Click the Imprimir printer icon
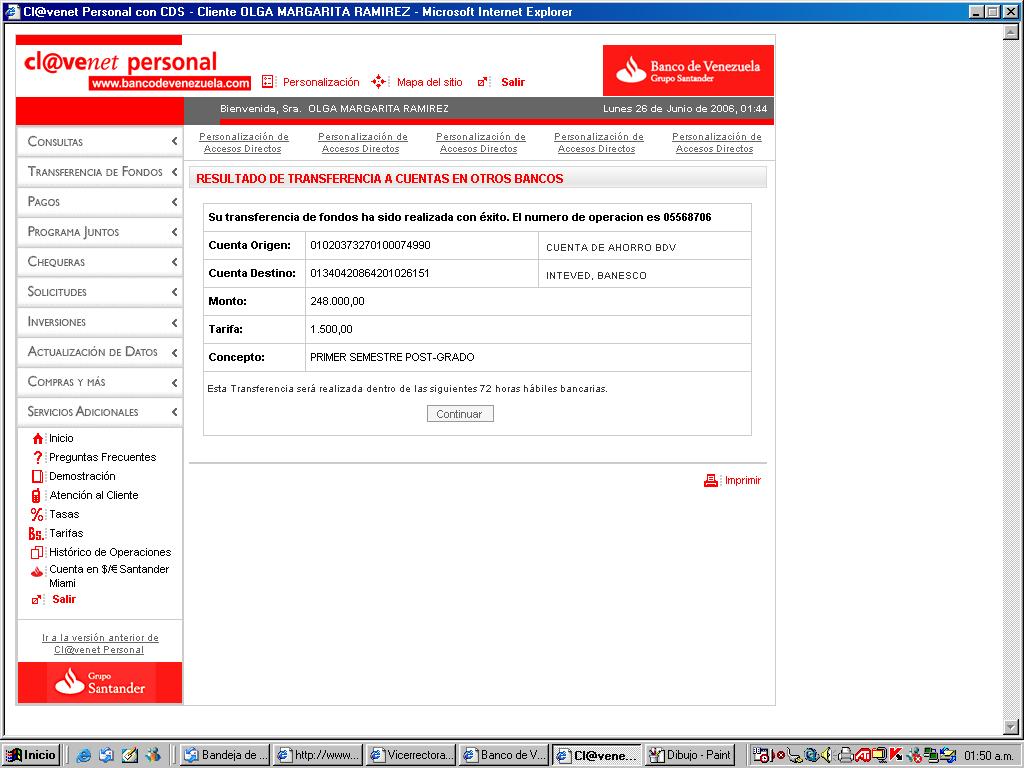This screenshot has height=768, width=1024. pyautogui.click(x=711, y=481)
